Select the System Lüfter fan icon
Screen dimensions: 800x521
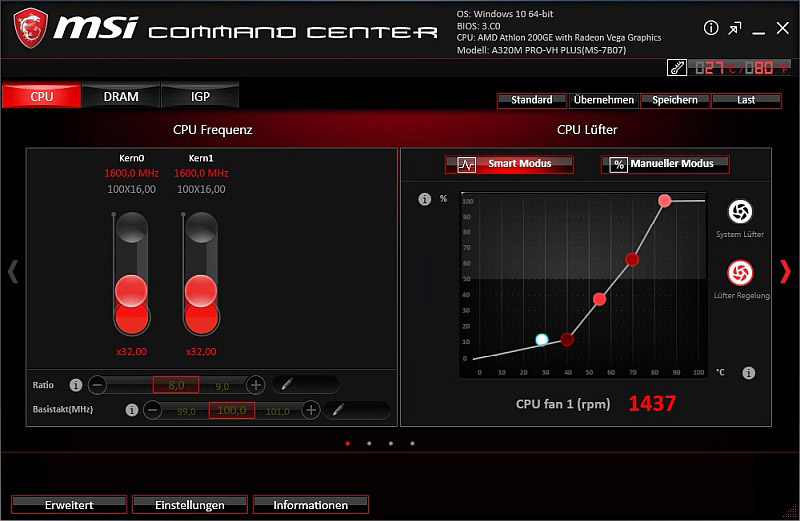click(x=740, y=212)
